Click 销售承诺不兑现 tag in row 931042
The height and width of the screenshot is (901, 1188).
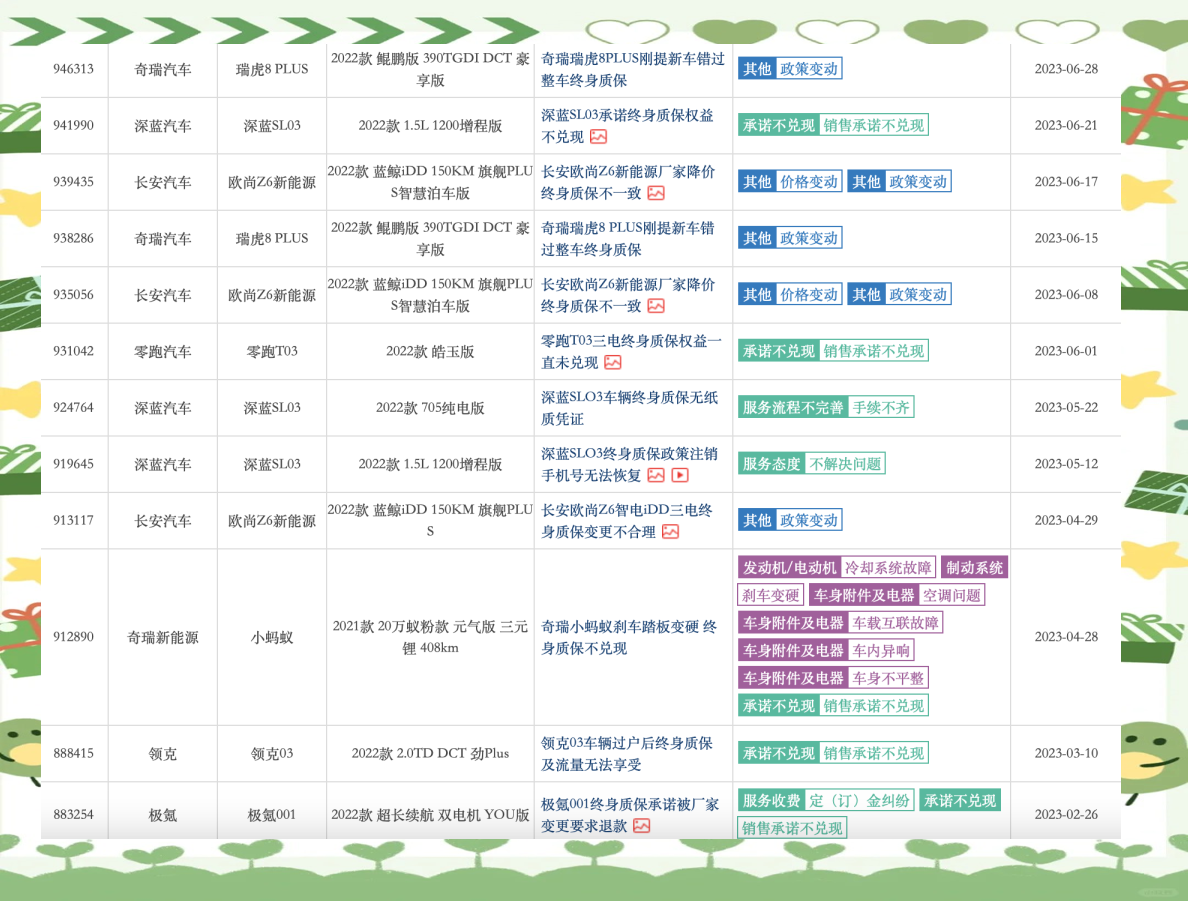click(x=874, y=351)
